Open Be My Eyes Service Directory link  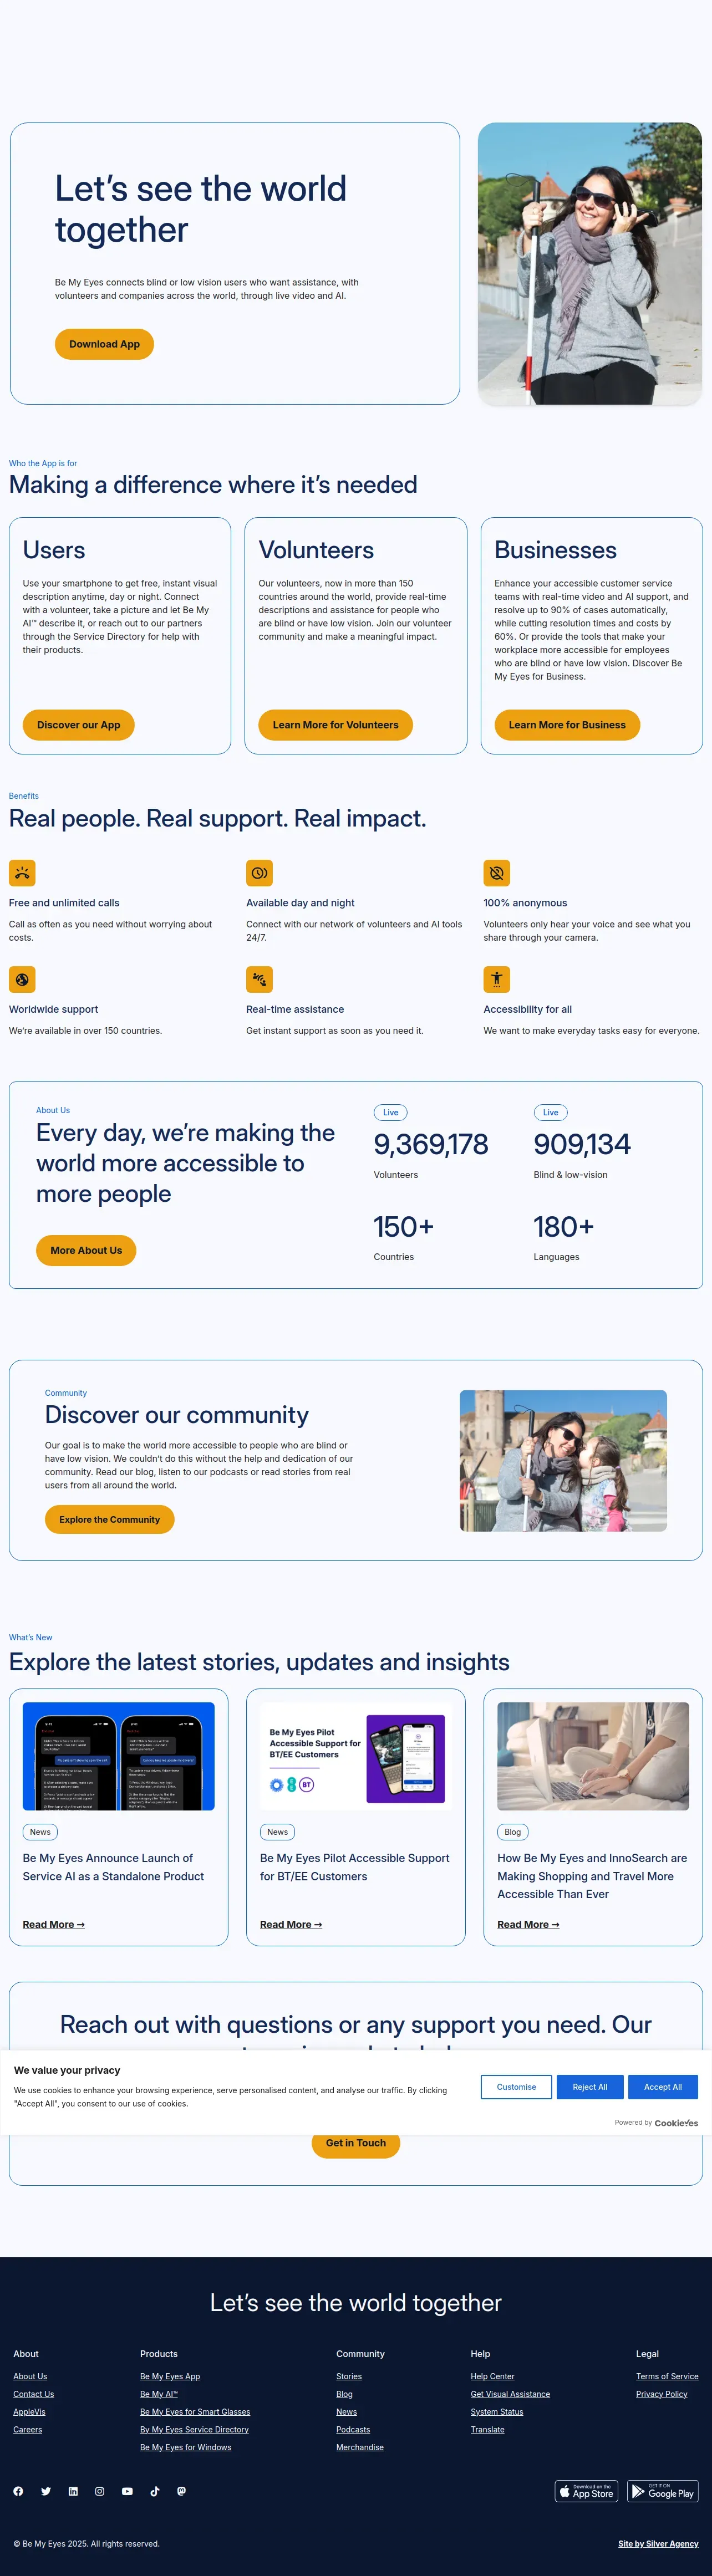point(194,2430)
